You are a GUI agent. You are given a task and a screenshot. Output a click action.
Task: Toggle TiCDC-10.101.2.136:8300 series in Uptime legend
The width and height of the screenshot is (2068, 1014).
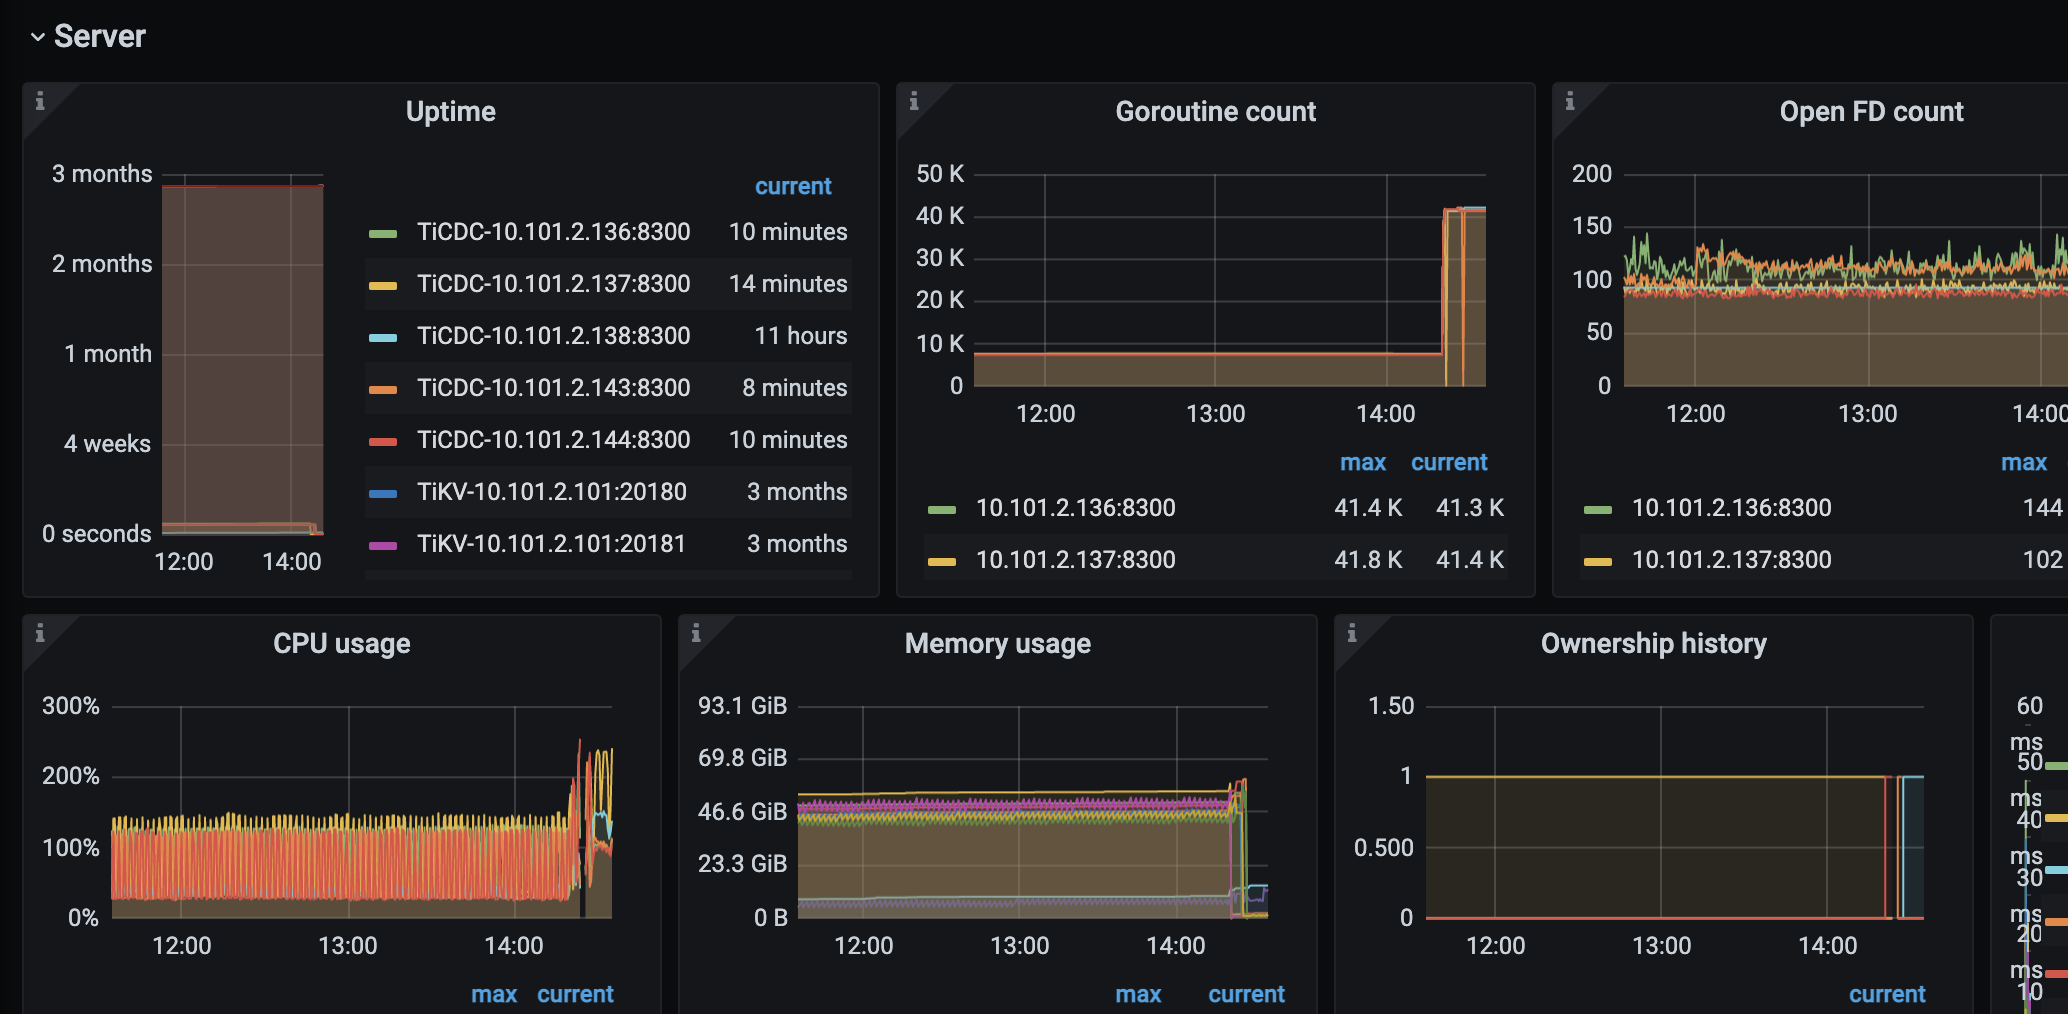(553, 232)
